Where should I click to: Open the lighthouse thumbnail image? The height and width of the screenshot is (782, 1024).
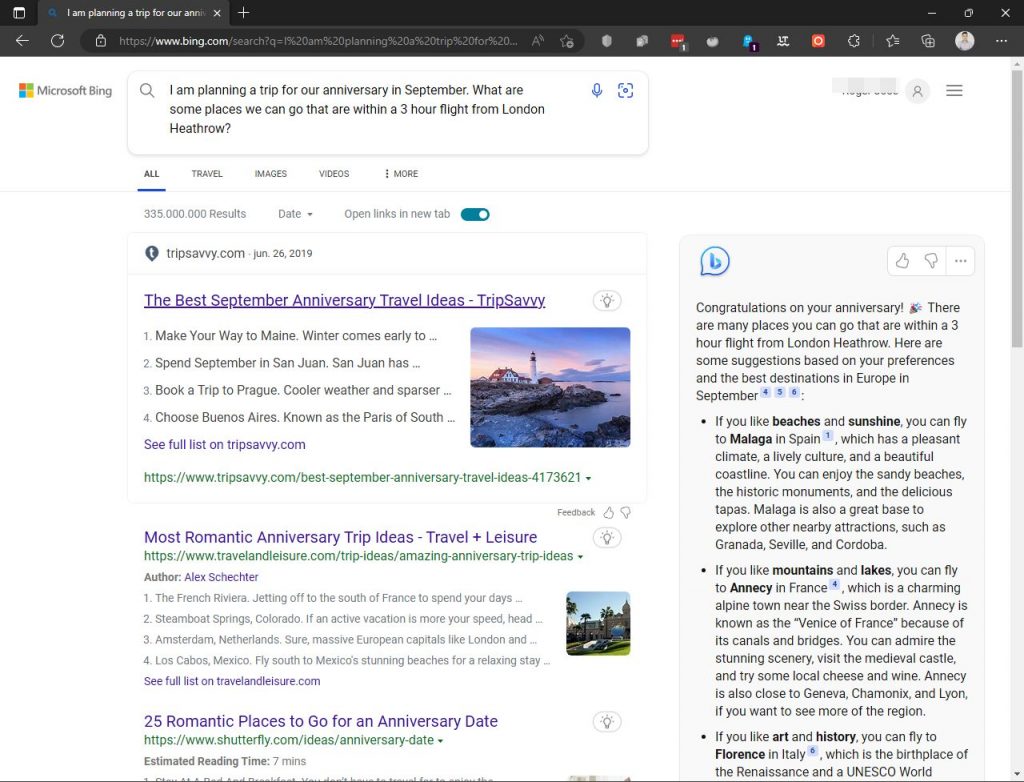click(x=551, y=387)
